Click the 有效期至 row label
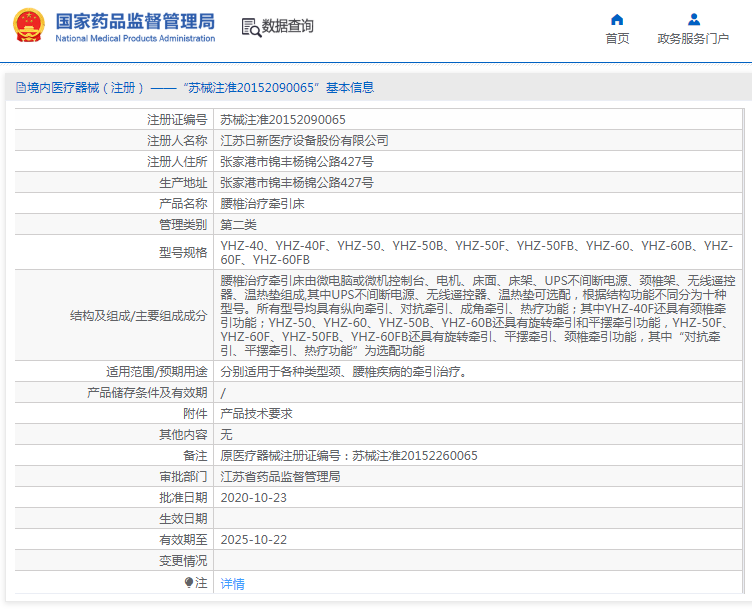 pos(183,540)
